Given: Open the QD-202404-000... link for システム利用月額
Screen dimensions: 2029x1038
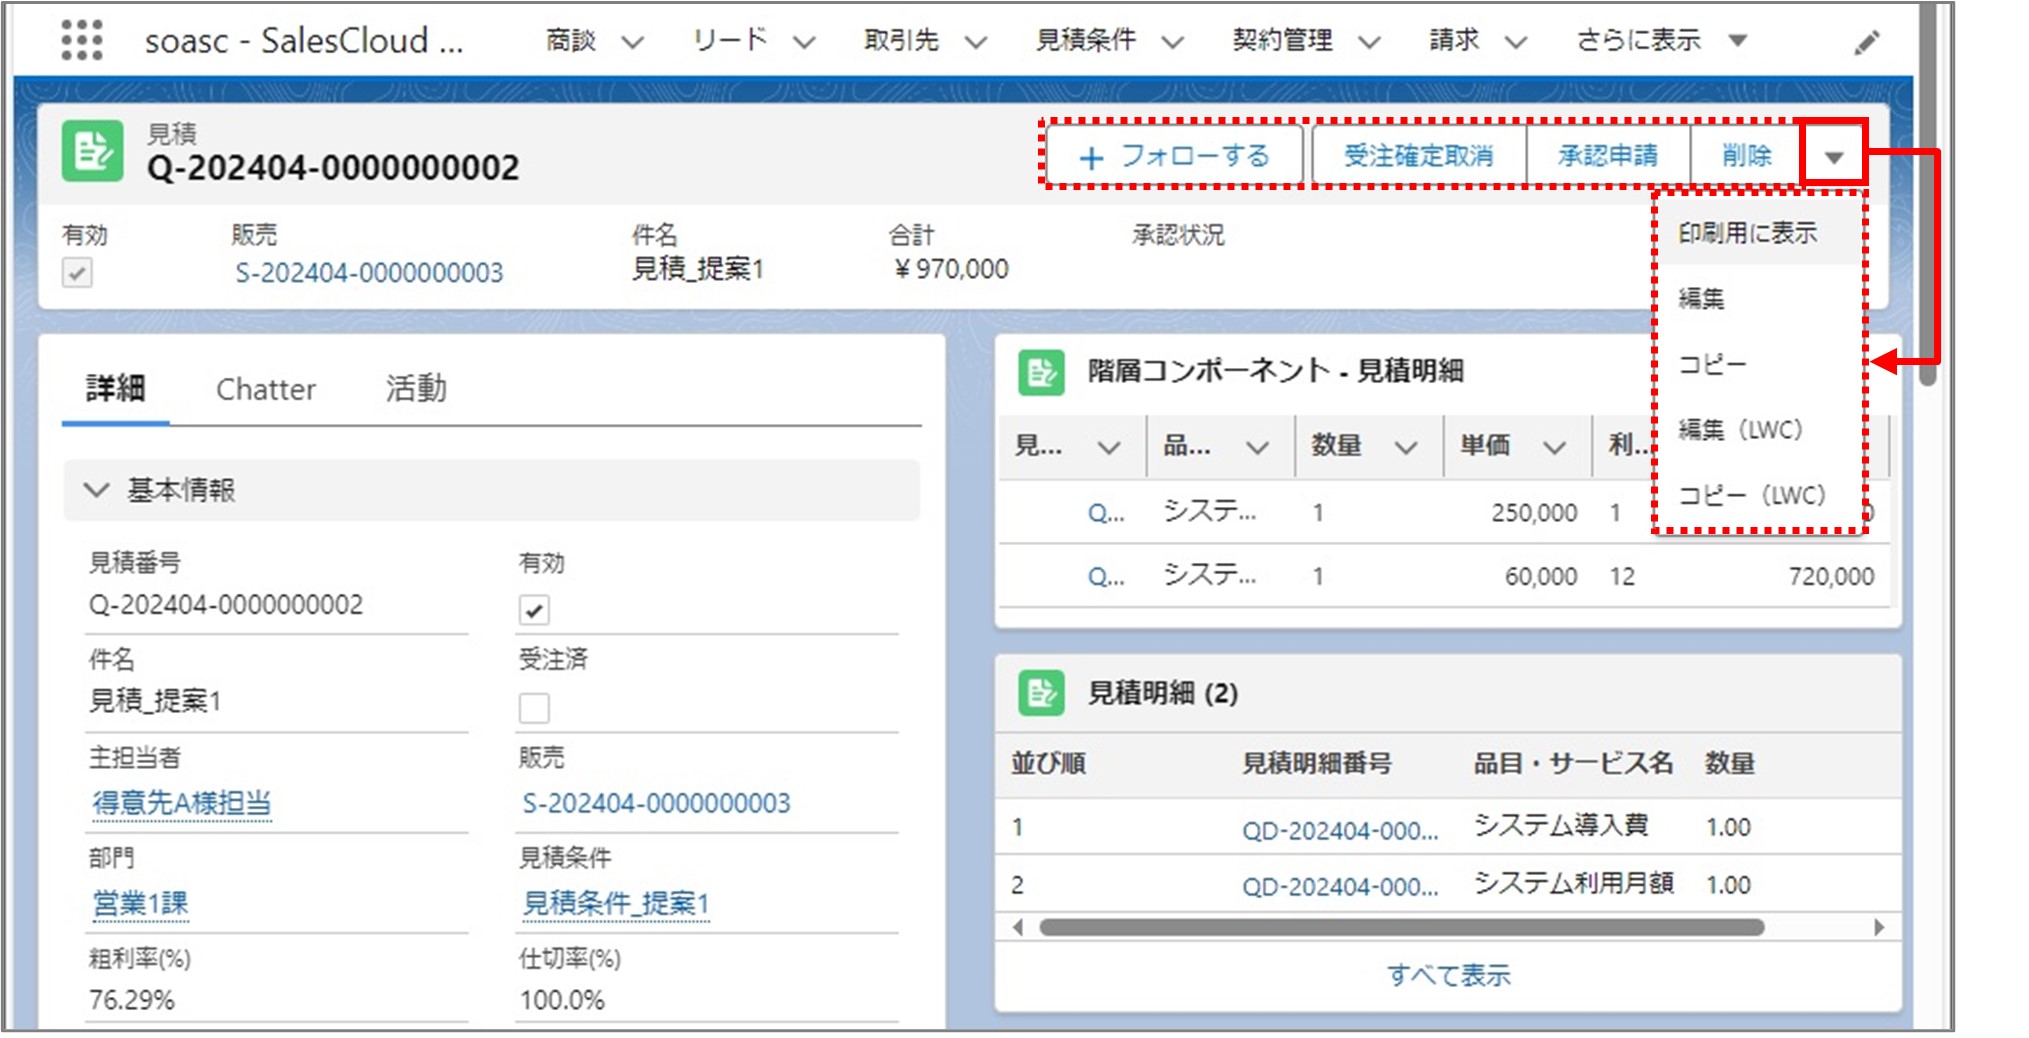Looking at the screenshot, I should 1340,886.
